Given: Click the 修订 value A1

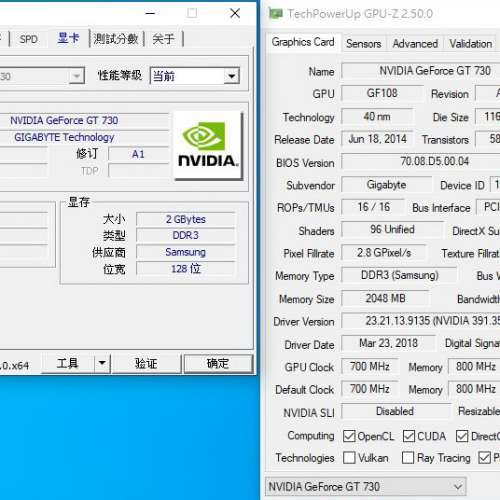Looking at the screenshot, I should (138, 154).
